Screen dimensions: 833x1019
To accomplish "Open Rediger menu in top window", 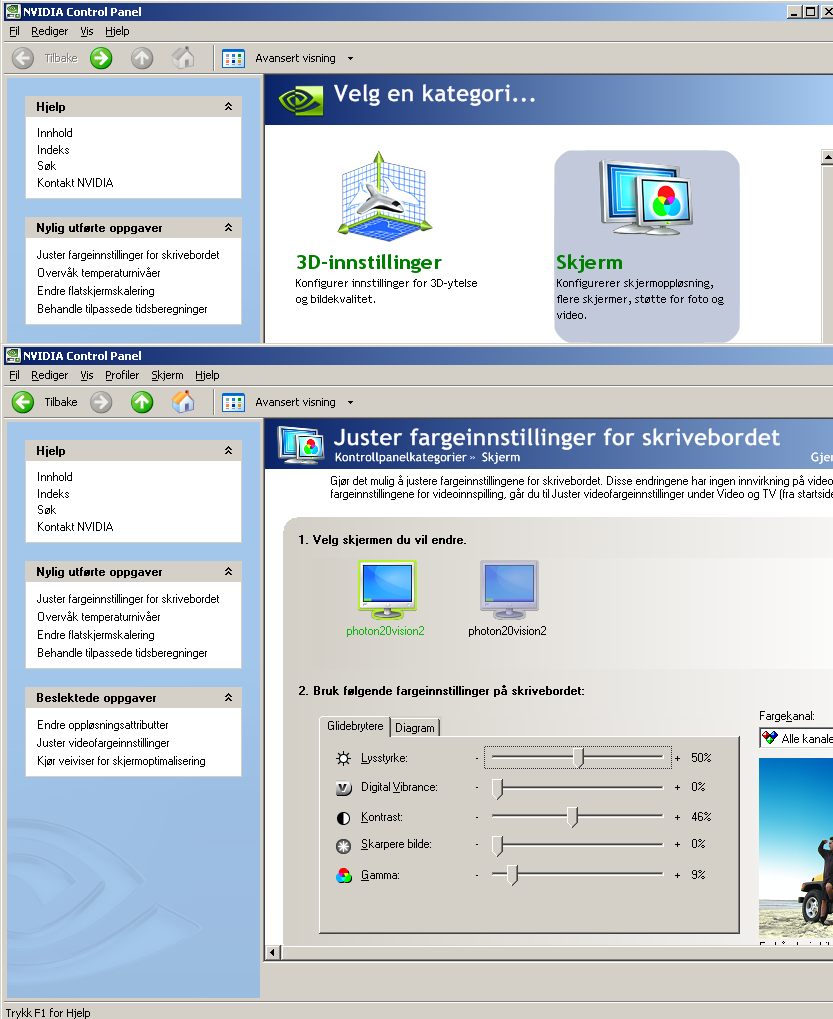I will pyautogui.click(x=49, y=31).
